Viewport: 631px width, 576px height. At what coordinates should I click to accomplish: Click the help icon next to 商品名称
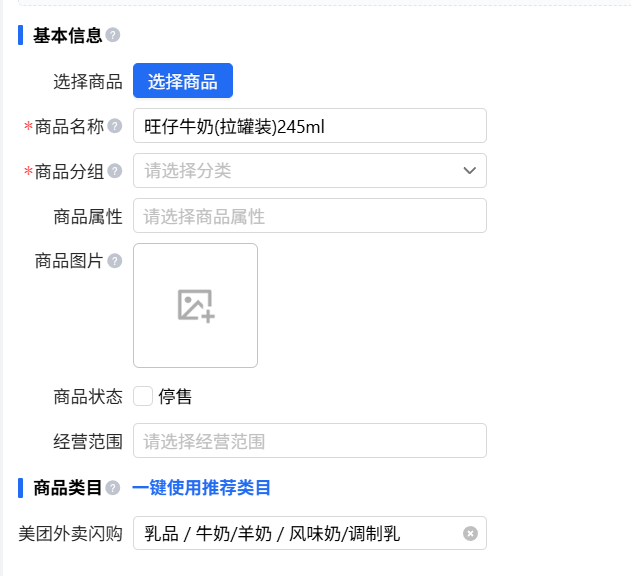pyautogui.click(x=115, y=126)
